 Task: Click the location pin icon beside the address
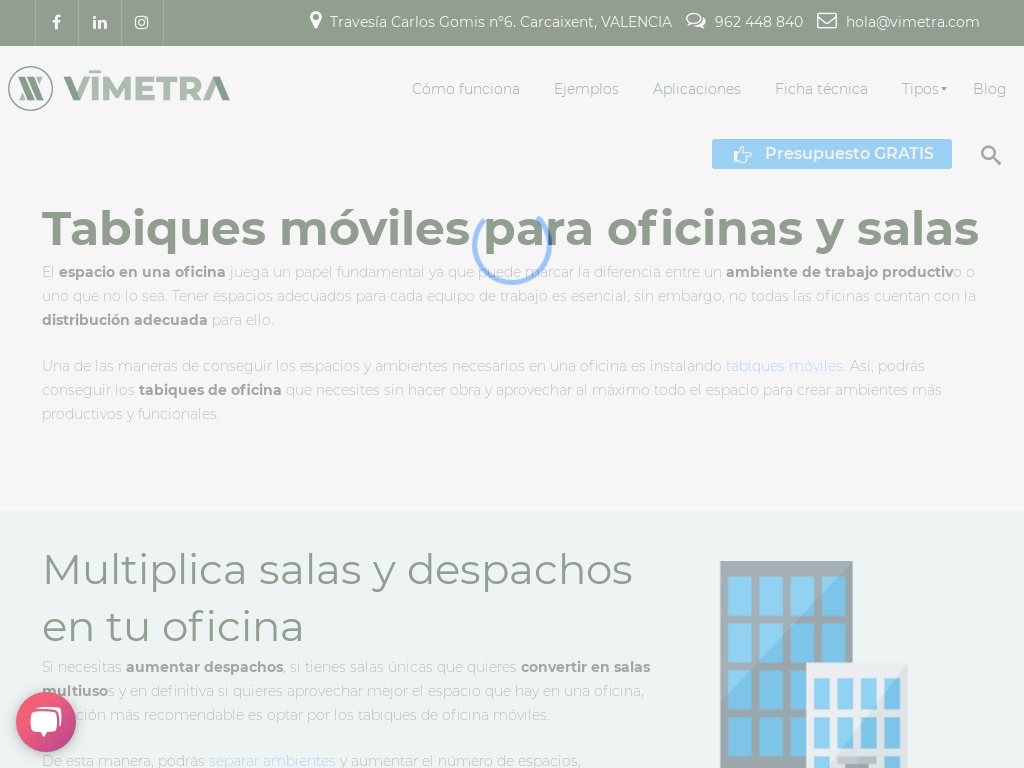[x=316, y=20]
